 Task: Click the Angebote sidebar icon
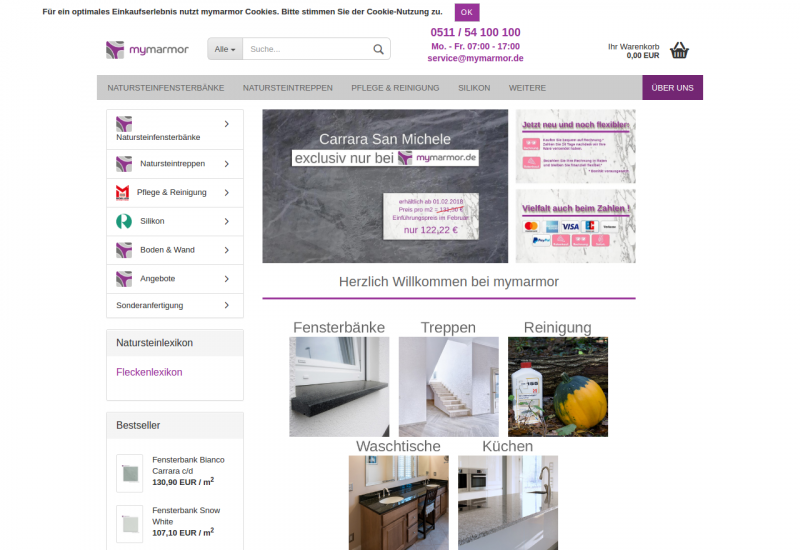[123, 279]
